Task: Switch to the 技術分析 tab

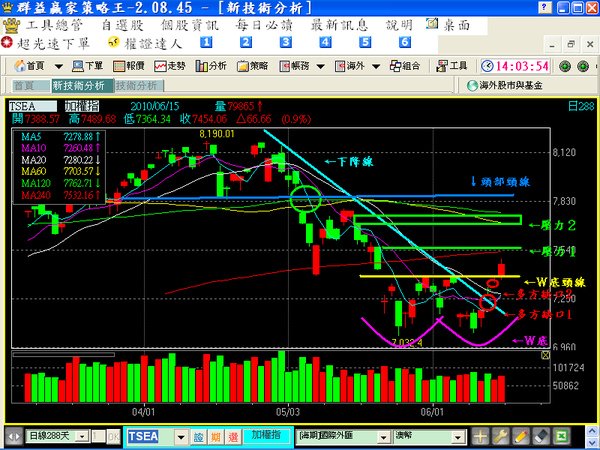Action: tap(139, 86)
